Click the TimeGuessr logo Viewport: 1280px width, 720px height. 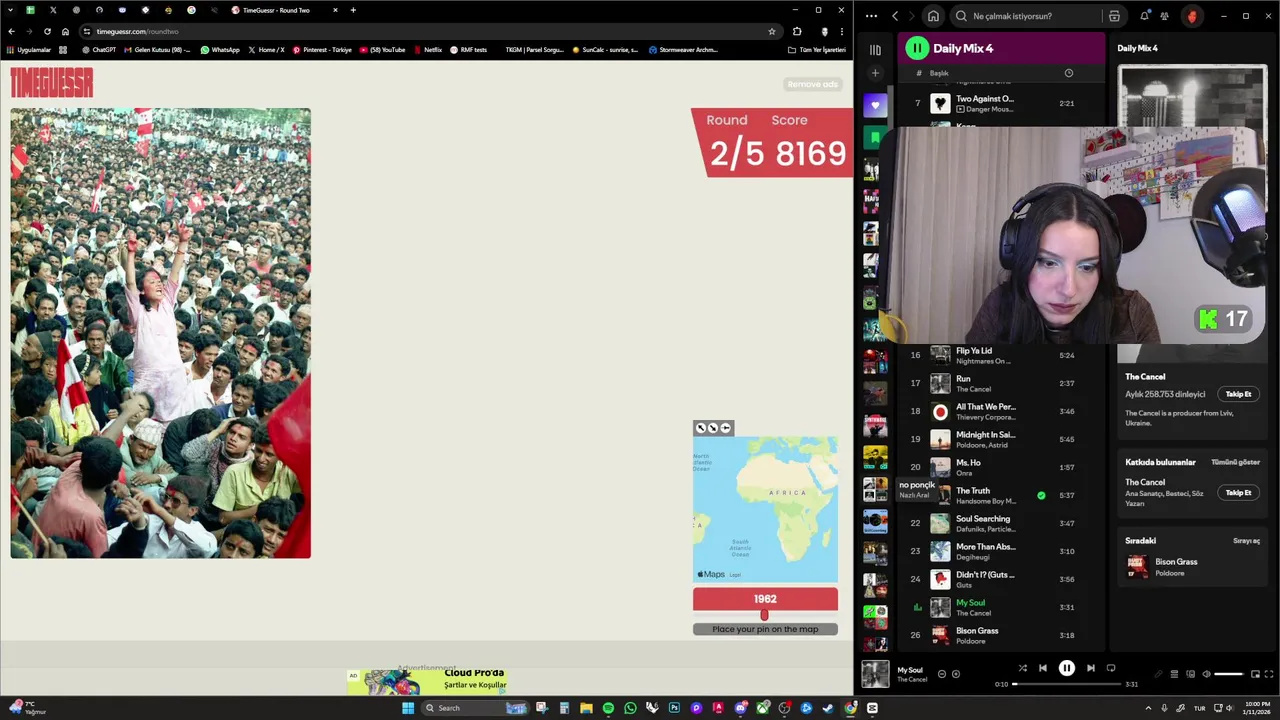[52, 83]
